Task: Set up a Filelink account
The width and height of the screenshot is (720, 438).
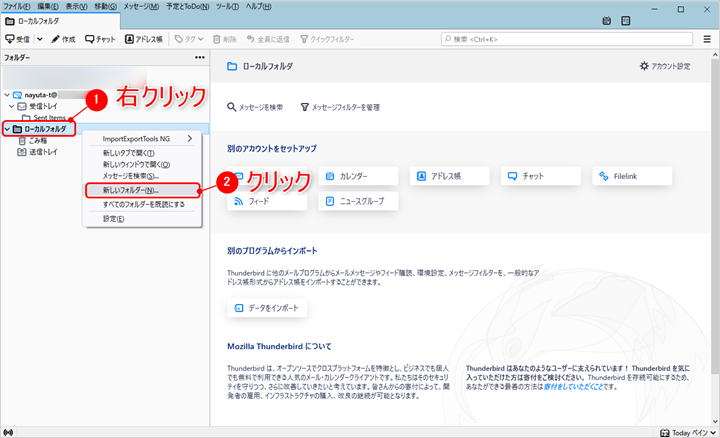Action: point(632,176)
